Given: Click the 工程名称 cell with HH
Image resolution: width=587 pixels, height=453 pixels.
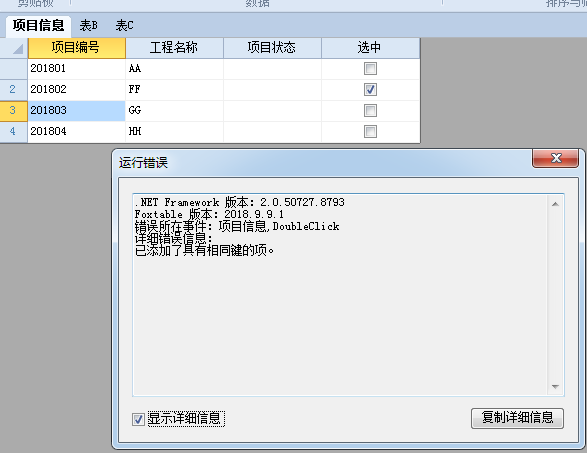Looking at the screenshot, I should point(174,131).
